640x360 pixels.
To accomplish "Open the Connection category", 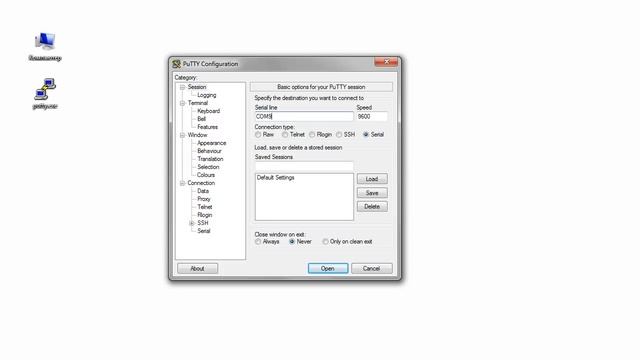I will [201, 183].
